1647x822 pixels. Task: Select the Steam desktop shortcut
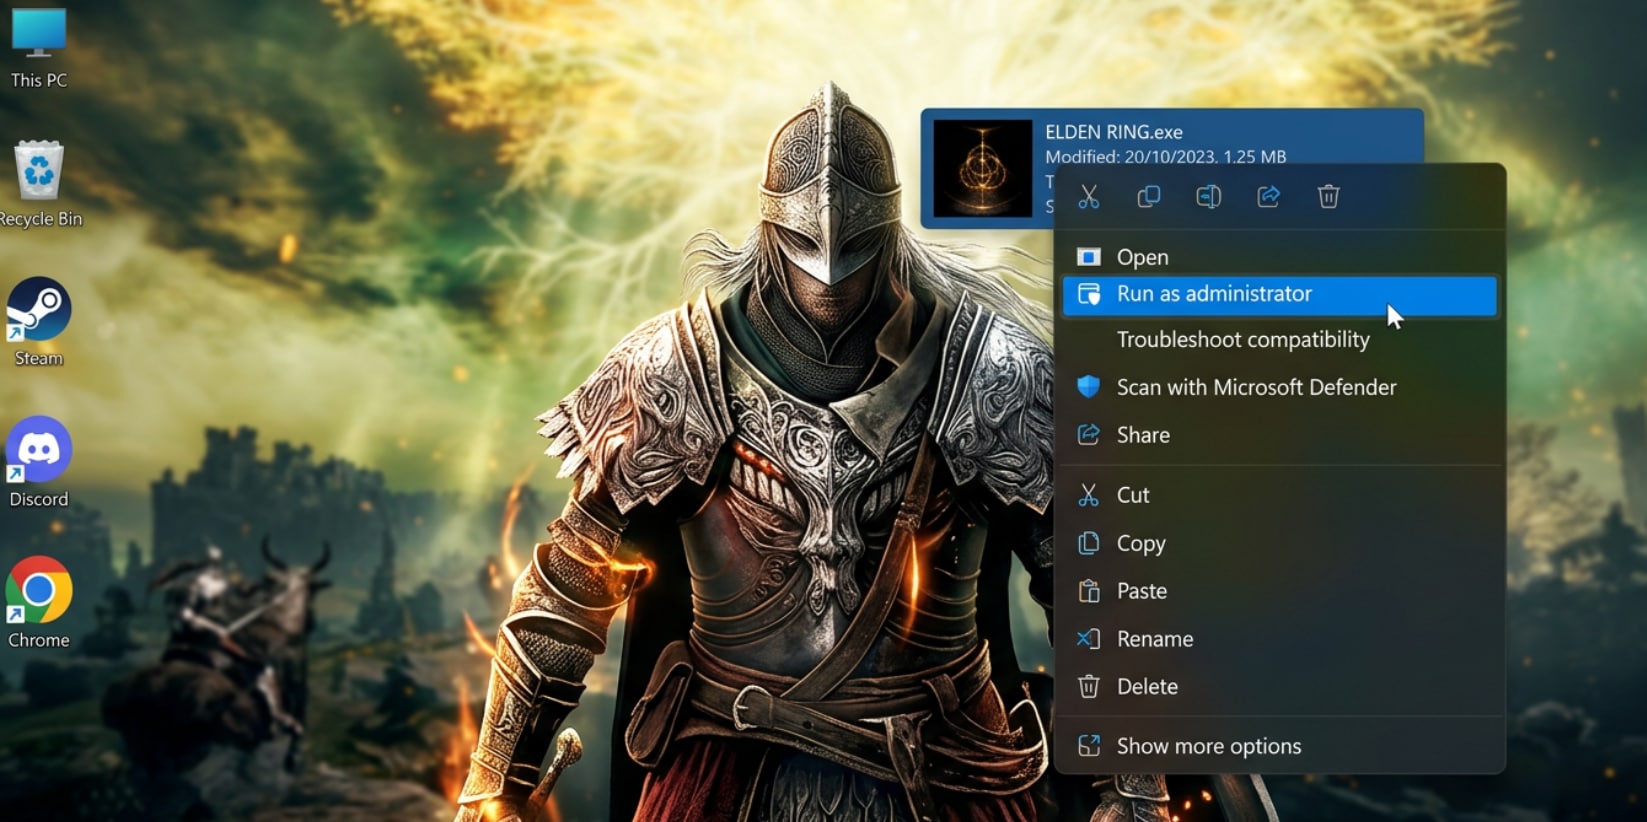(39, 322)
